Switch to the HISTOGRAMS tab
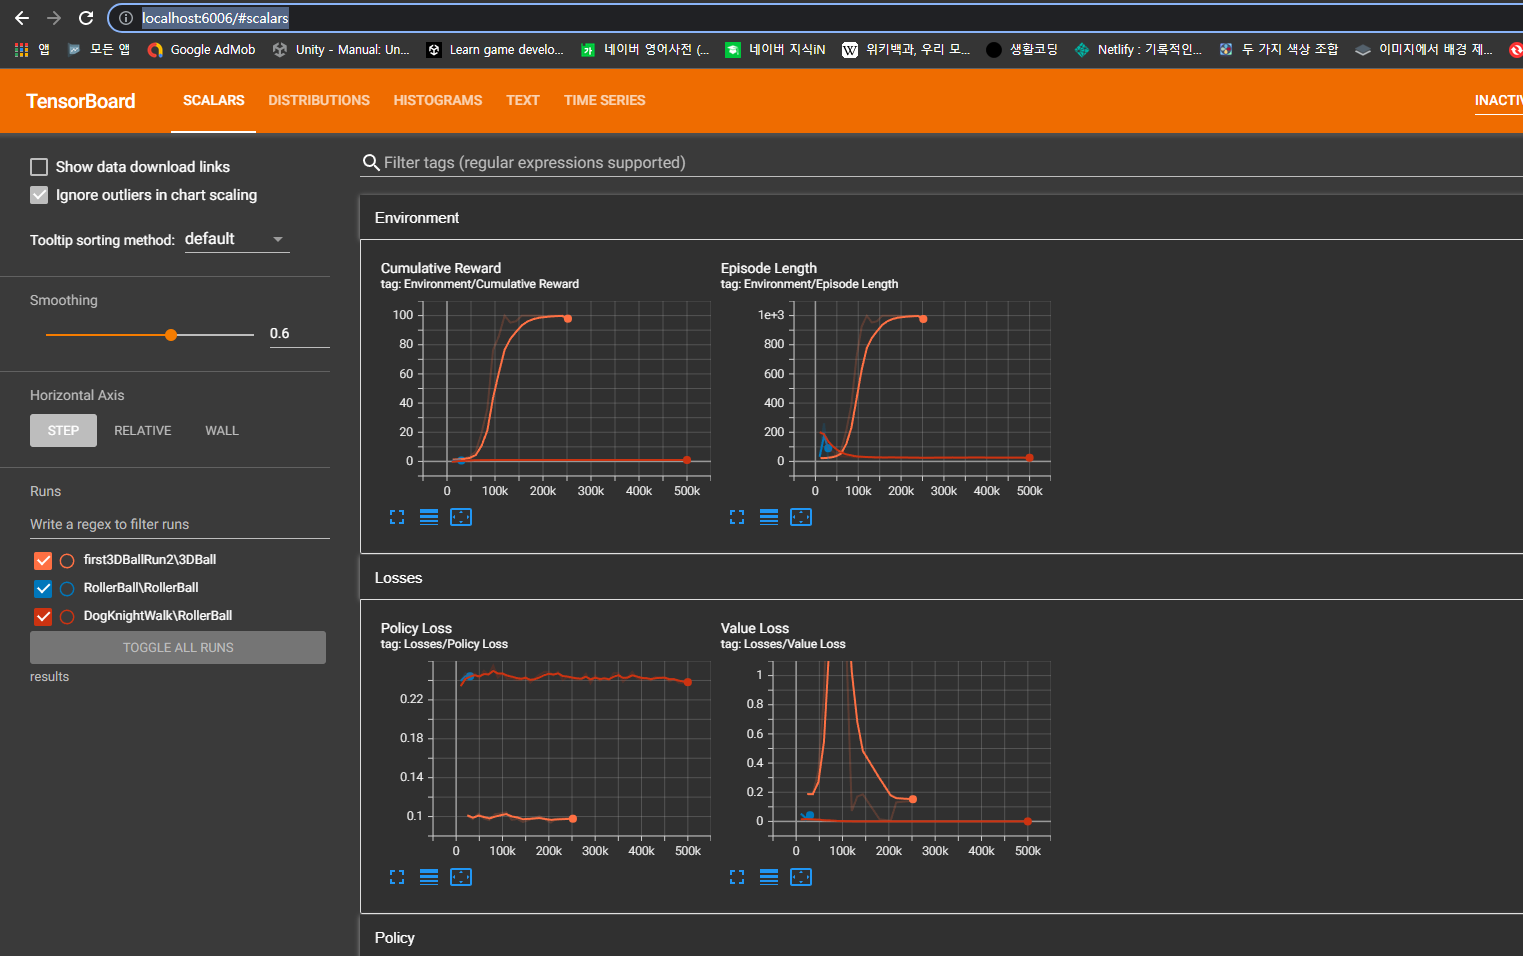 (438, 100)
